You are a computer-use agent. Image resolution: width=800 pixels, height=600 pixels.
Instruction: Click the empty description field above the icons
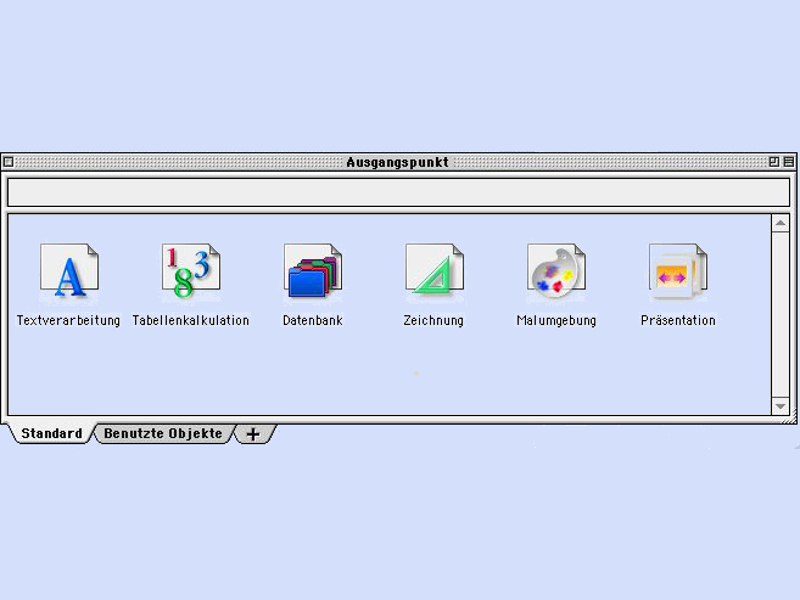398,192
